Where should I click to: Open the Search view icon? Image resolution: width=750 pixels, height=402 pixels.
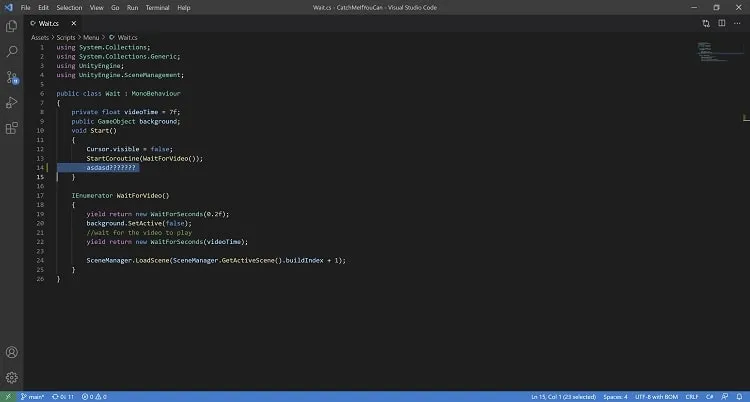11,51
